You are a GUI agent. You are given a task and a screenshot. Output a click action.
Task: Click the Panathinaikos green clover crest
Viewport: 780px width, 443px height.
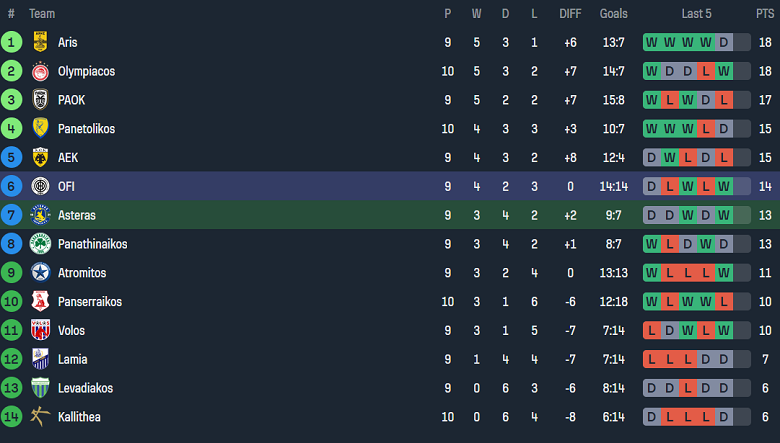pyautogui.click(x=41, y=244)
